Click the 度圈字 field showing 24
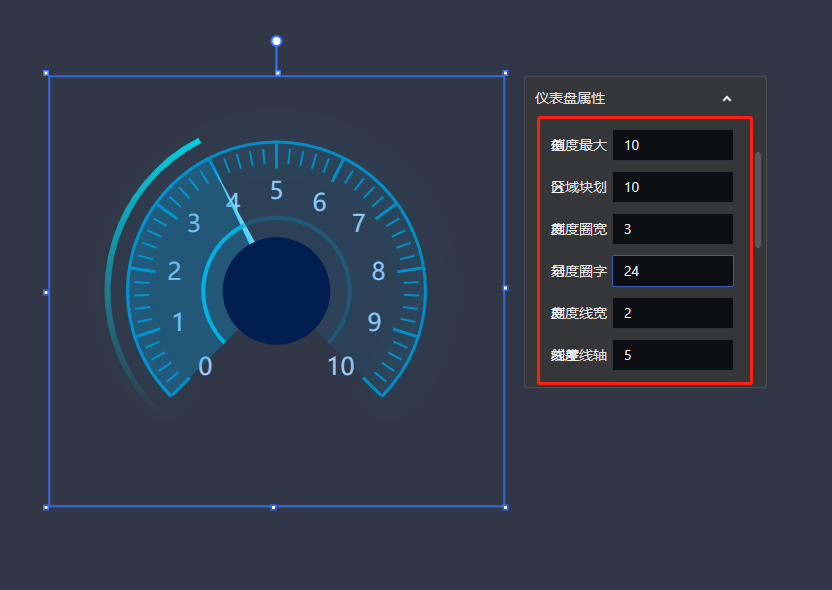The height and width of the screenshot is (590, 832). point(672,271)
